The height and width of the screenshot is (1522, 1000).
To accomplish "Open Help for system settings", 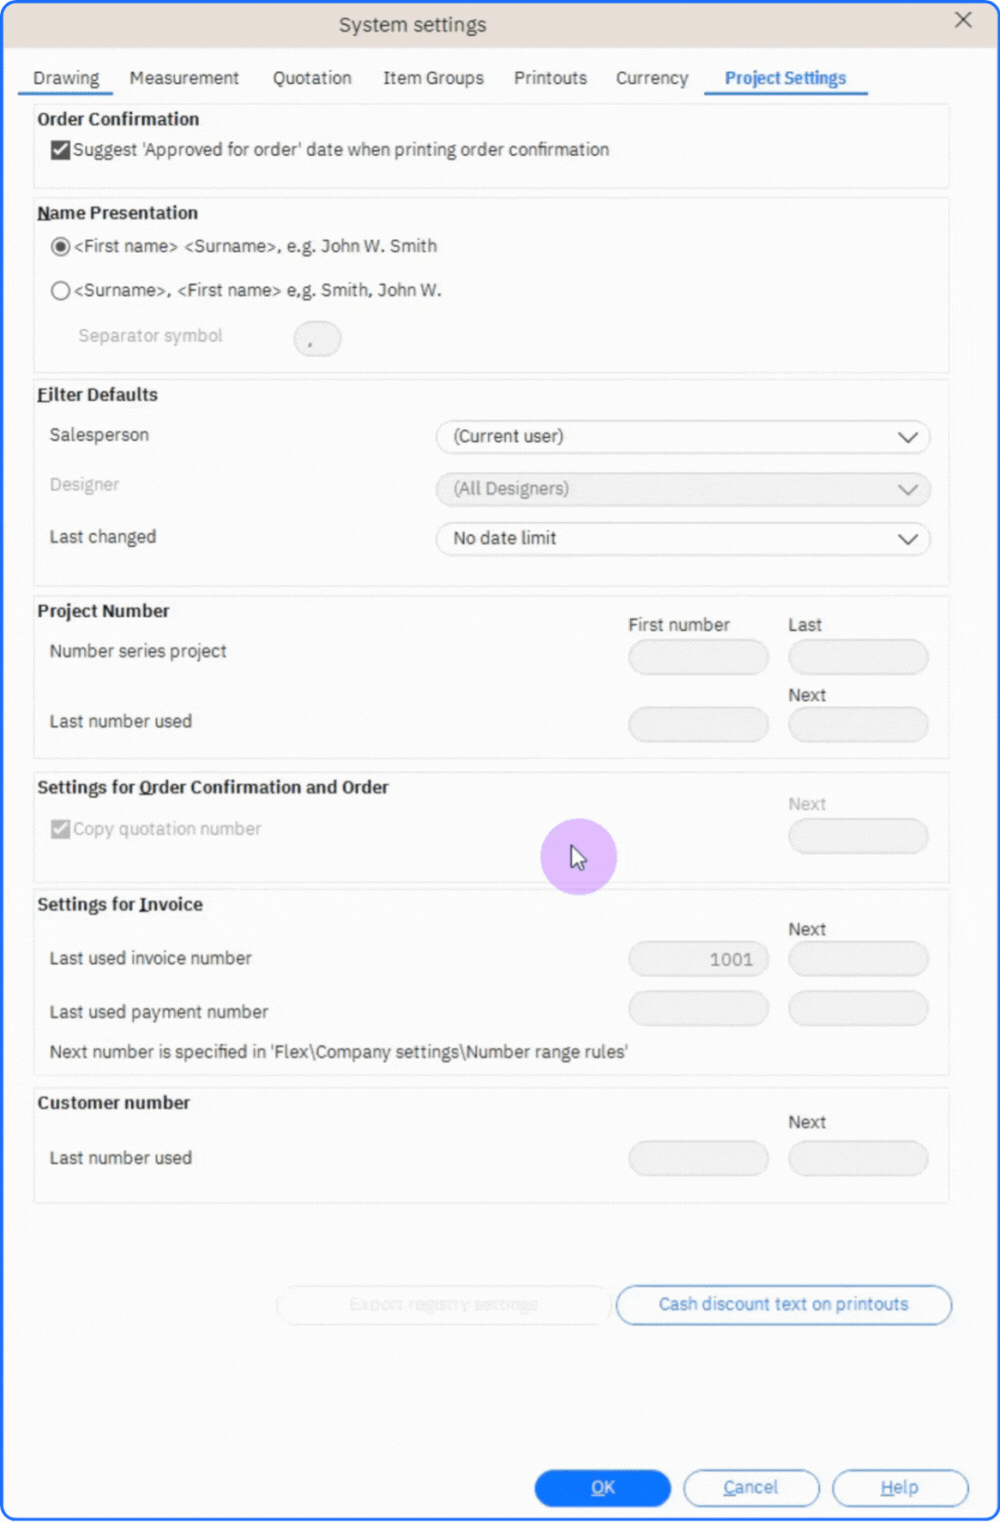I will point(899,1488).
